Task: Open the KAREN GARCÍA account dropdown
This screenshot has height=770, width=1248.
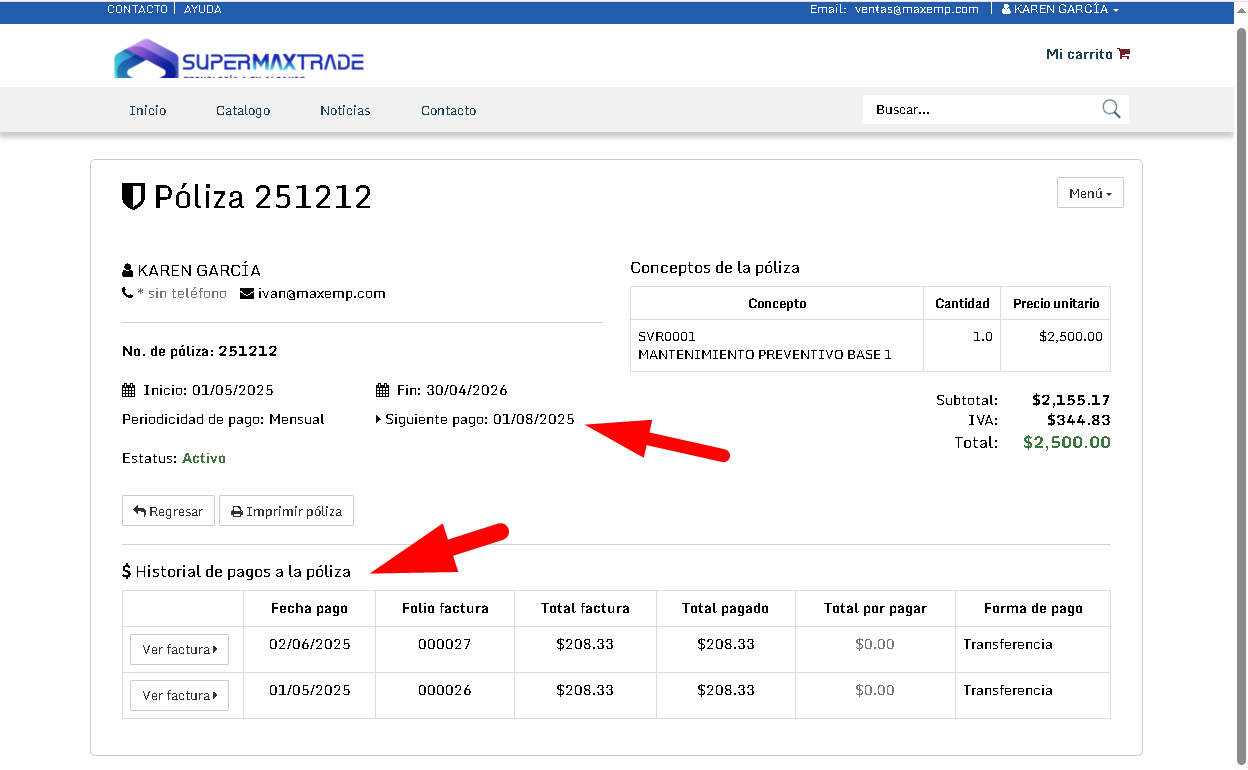Action: (x=1060, y=9)
